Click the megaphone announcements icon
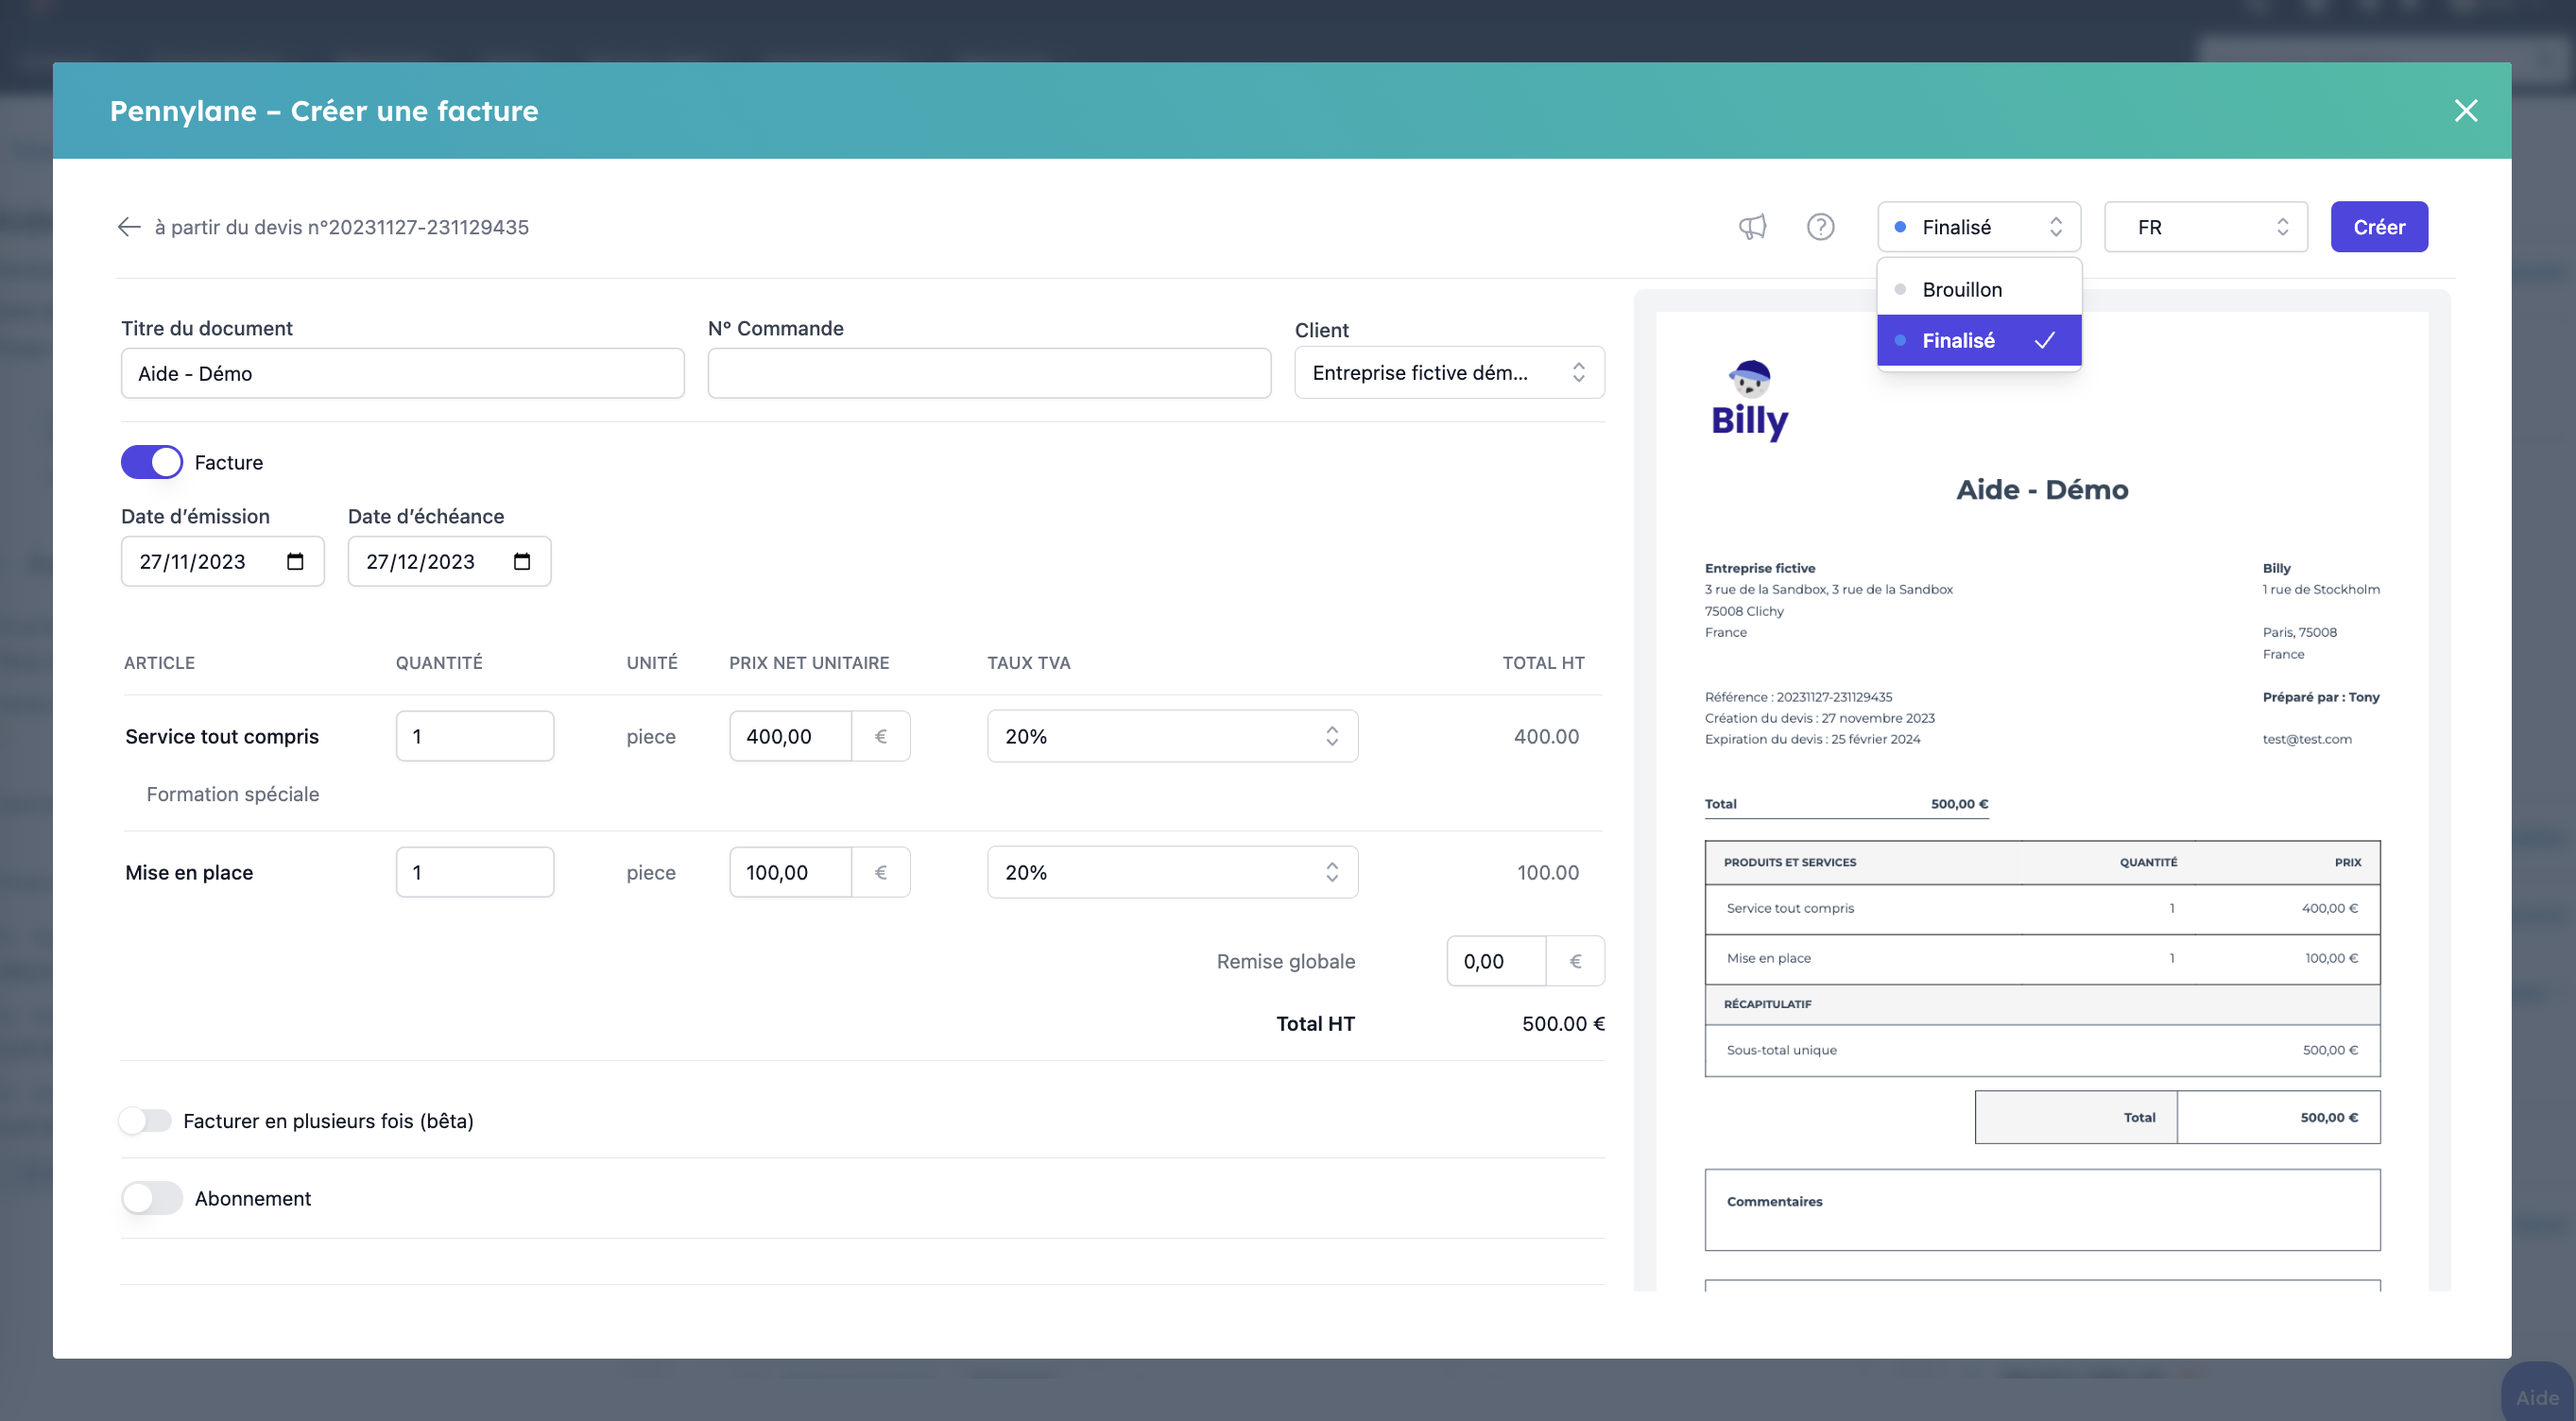This screenshot has height=1421, width=2576. coord(1752,227)
